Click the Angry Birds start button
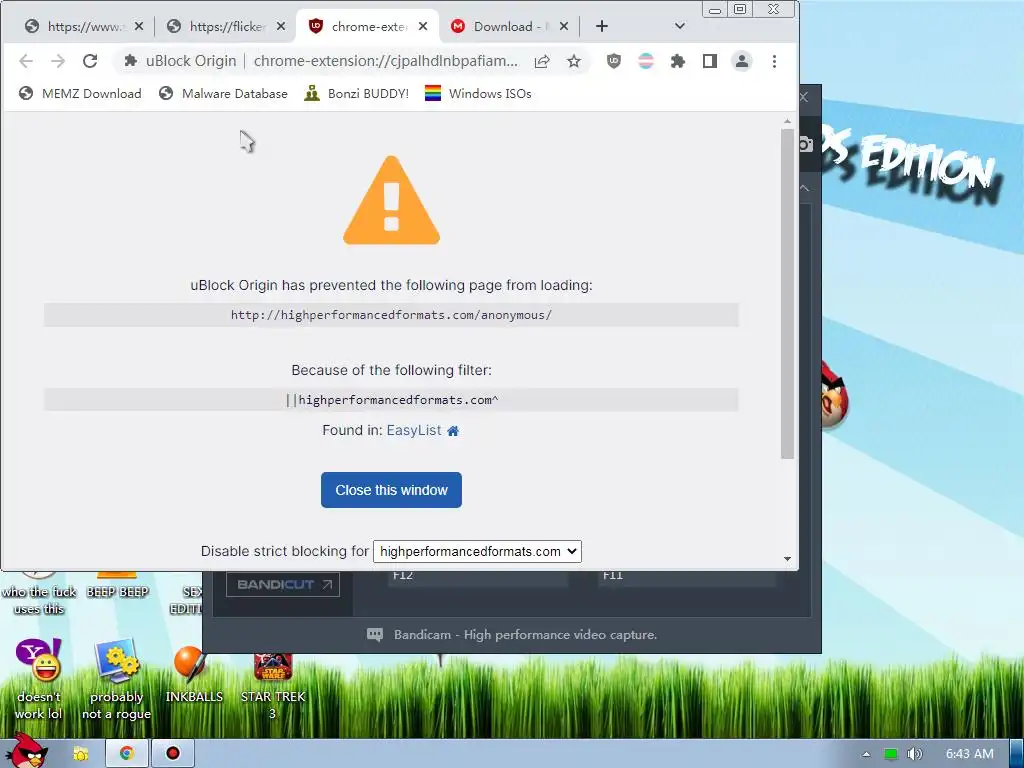 pyautogui.click(x=27, y=751)
